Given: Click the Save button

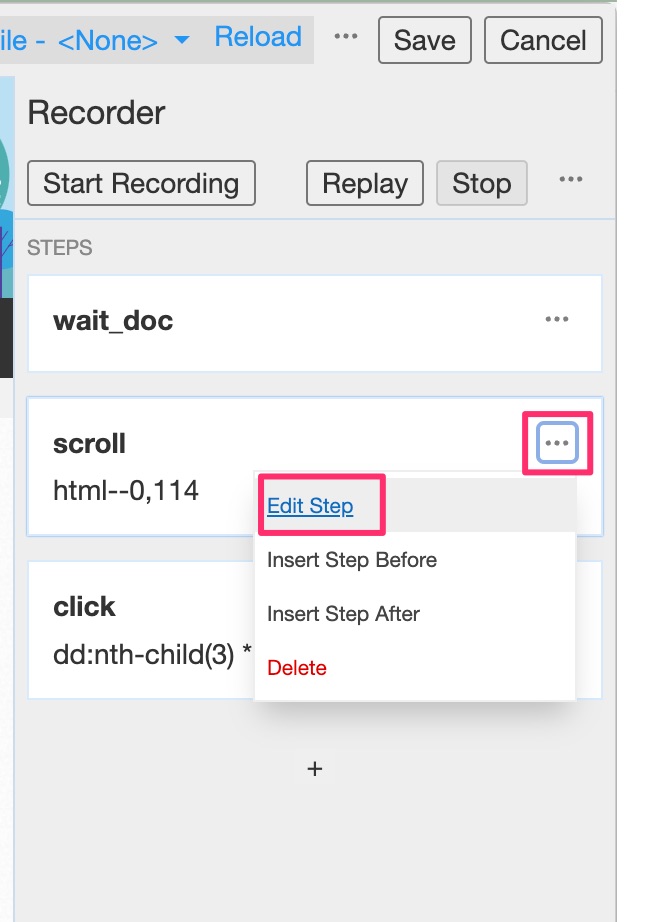Looking at the screenshot, I should point(424,40).
